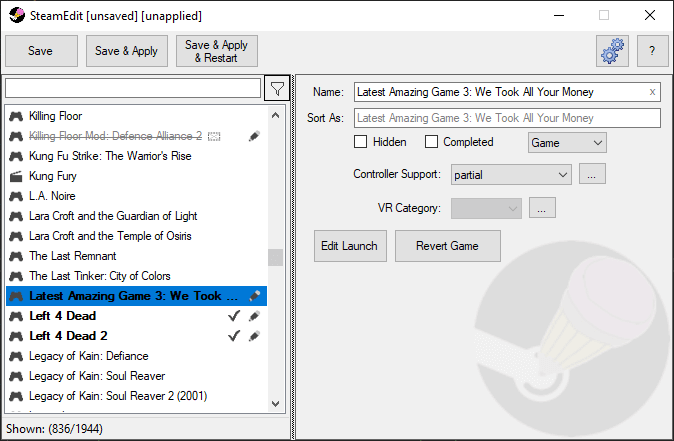The width and height of the screenshot is (674, 441).
Task: Open the filter funnel icon
Action: [x=277, y=89]
